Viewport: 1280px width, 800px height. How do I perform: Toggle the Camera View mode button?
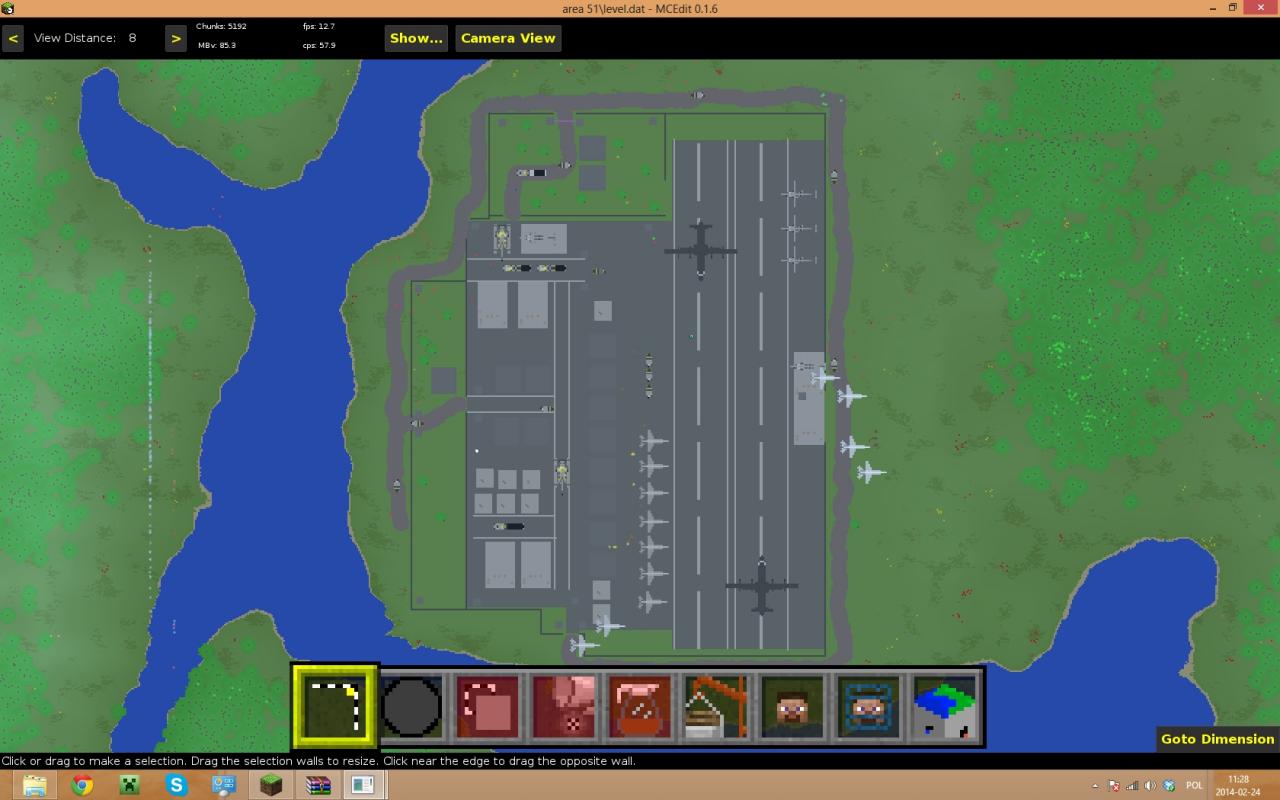click(508, 38)
